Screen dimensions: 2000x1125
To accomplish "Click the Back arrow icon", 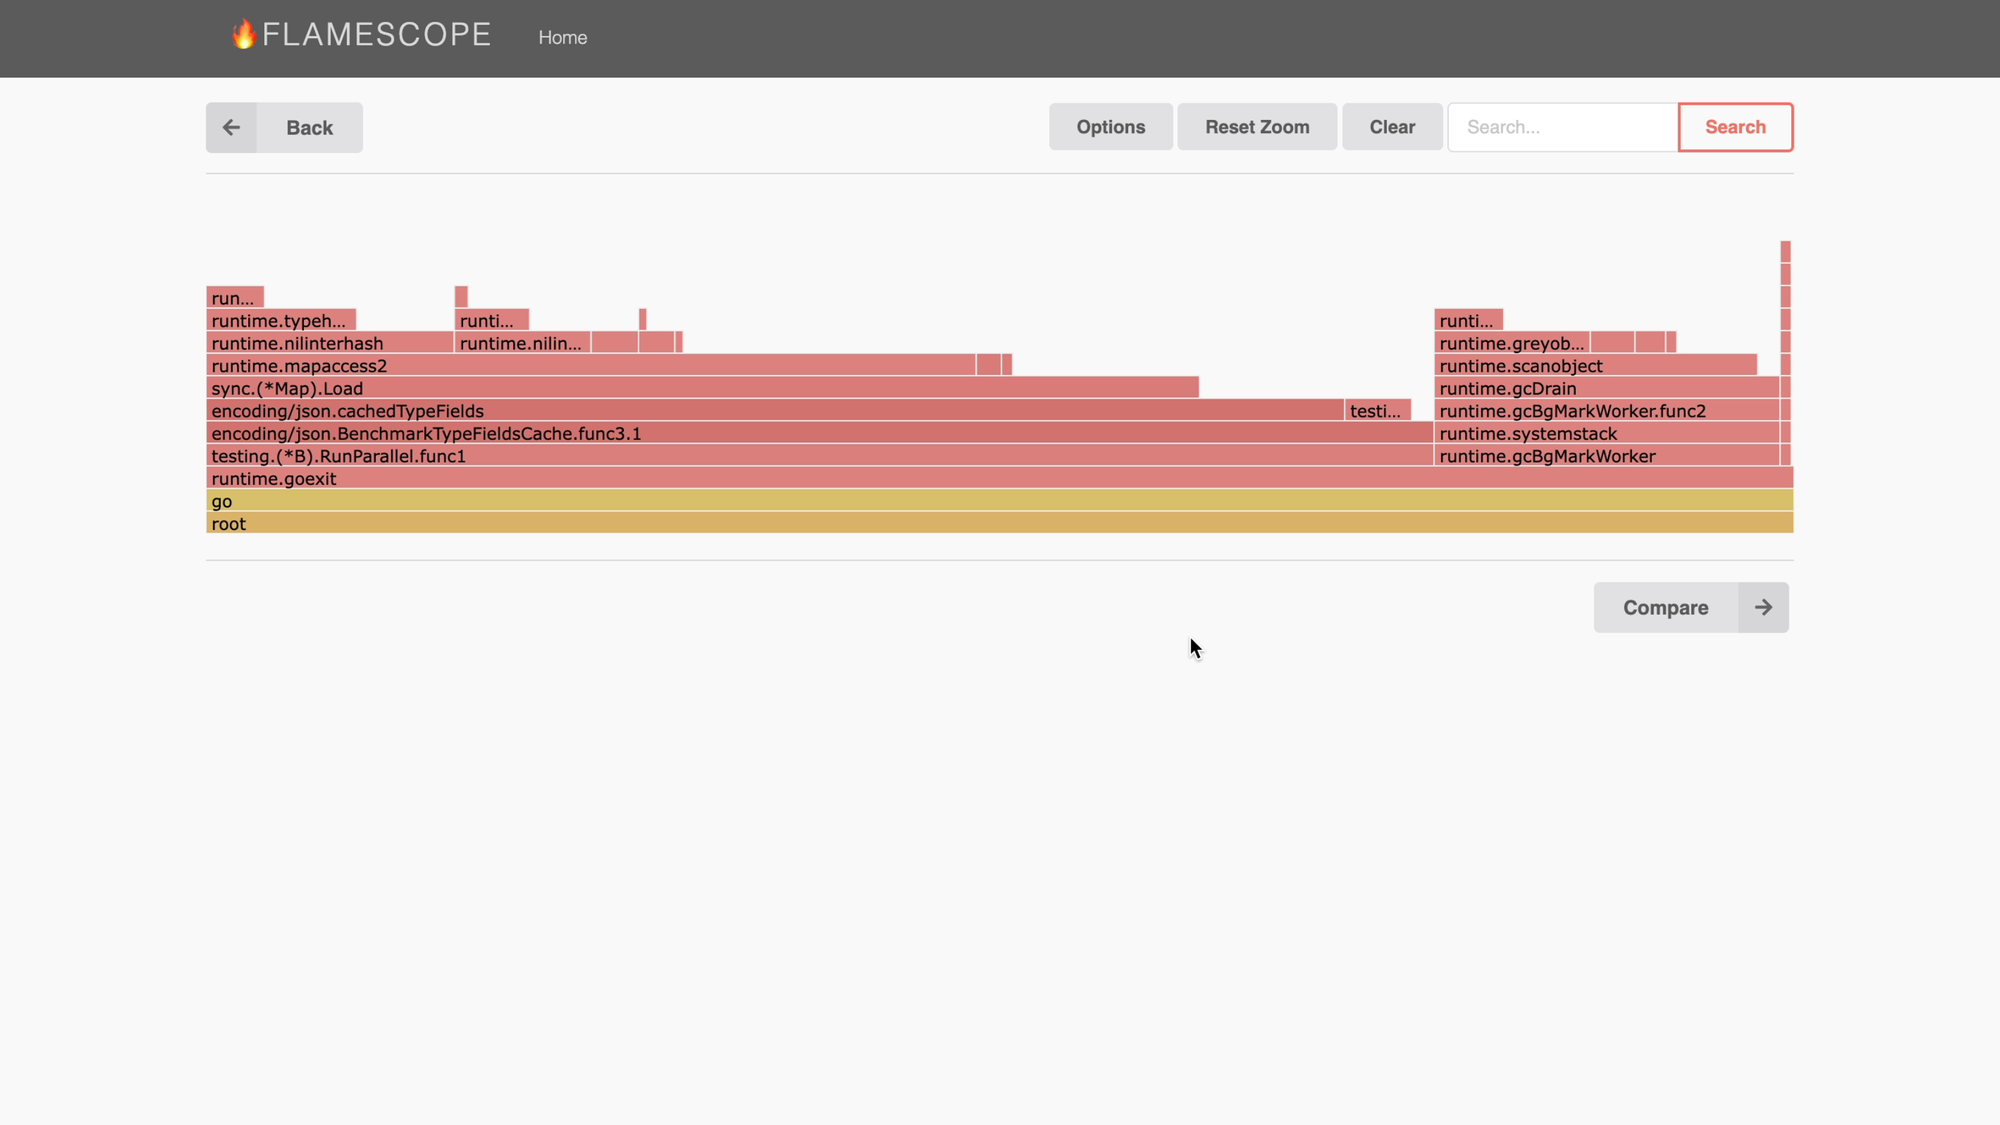I will coord(231,128).
